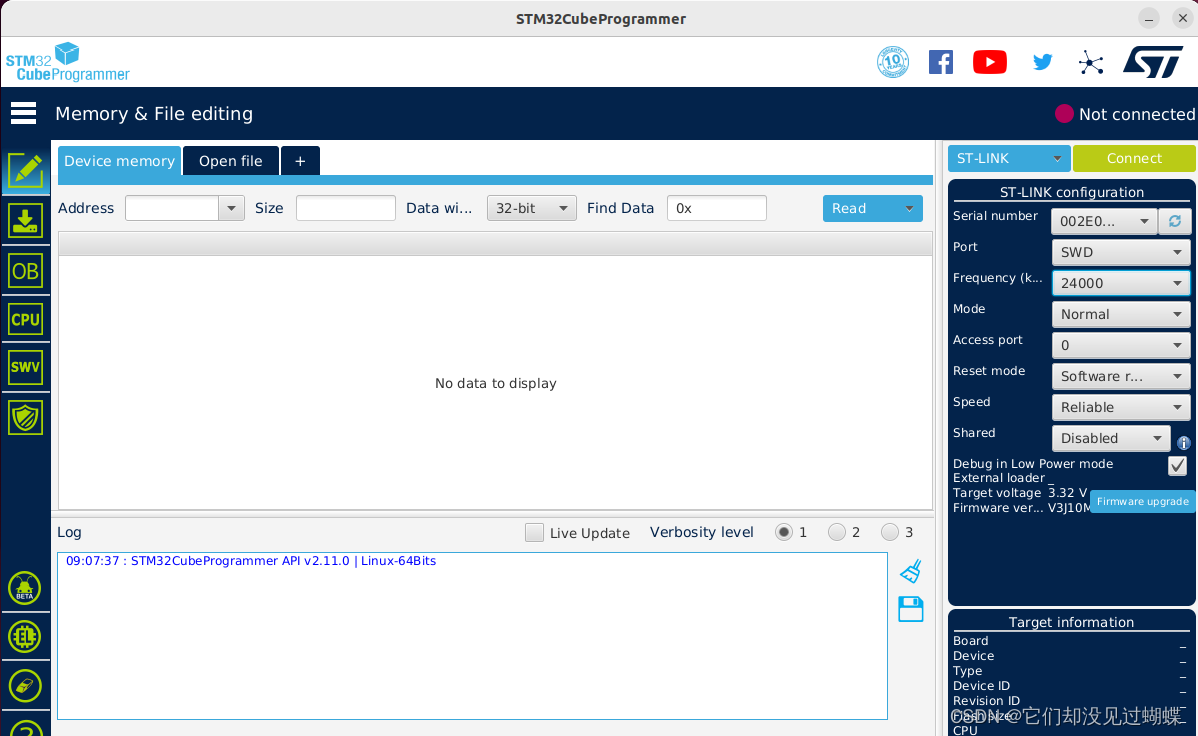
Task: Open the ST logo website link
Action: (1153, 62)
